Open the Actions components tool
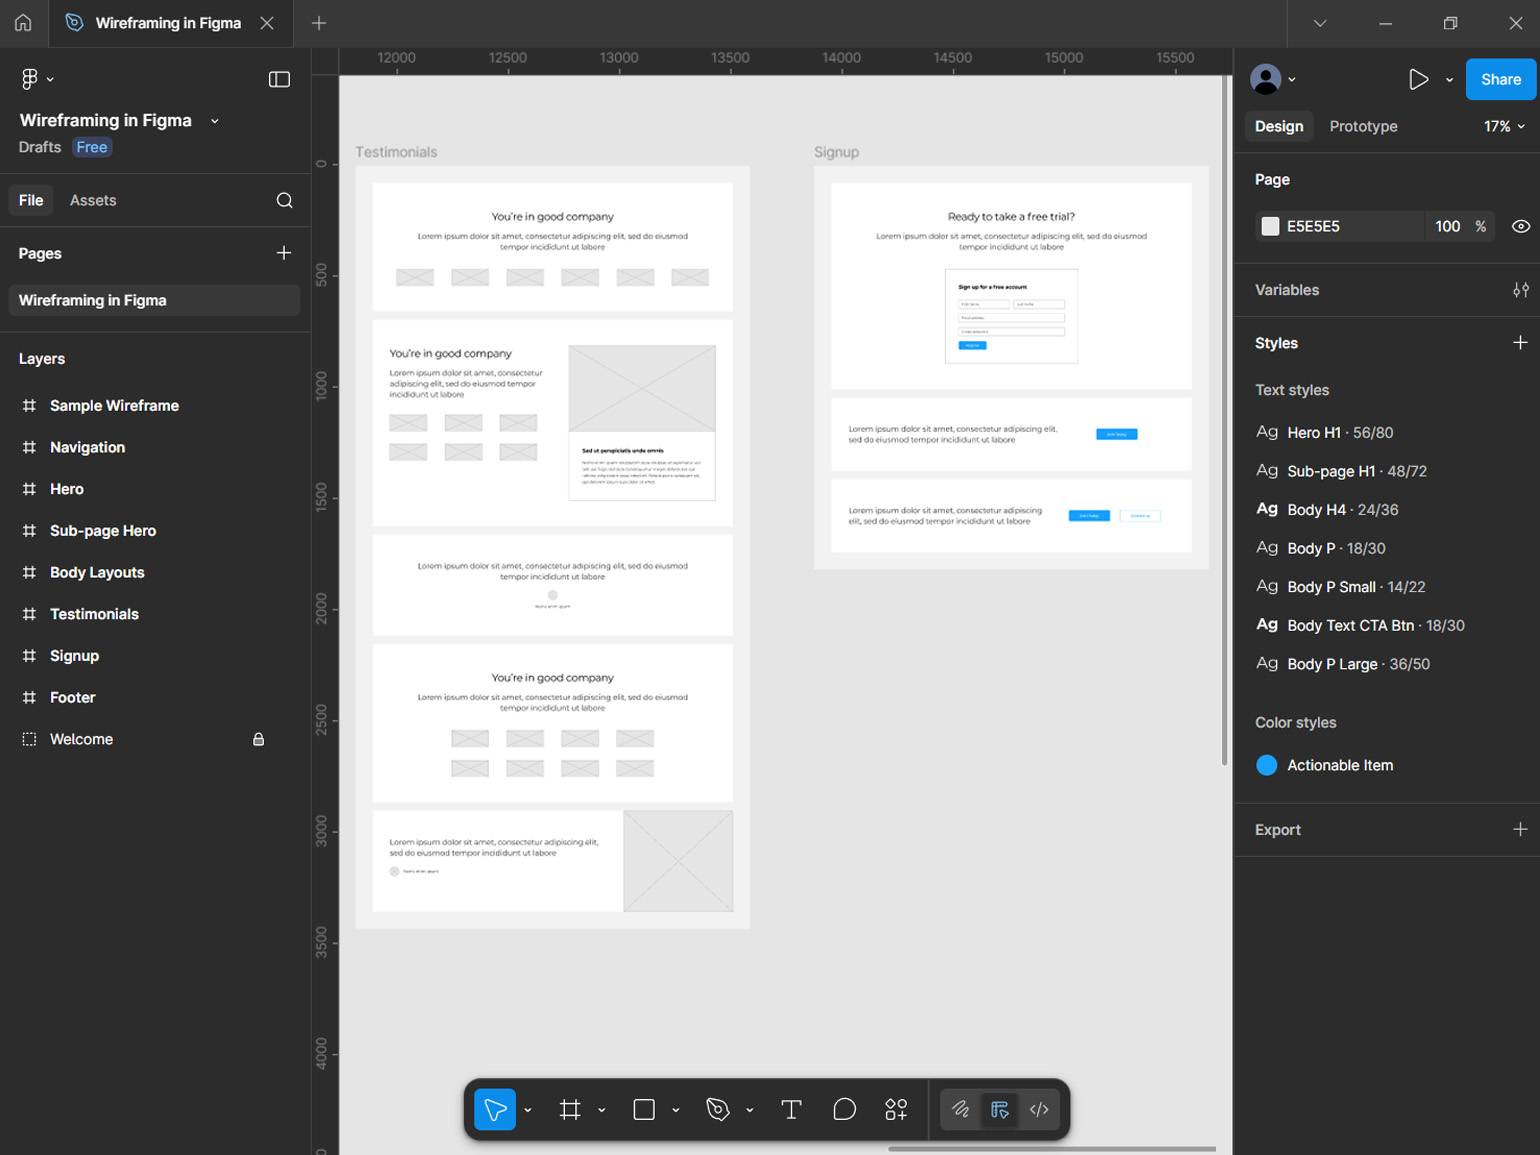 (896, 1110)
